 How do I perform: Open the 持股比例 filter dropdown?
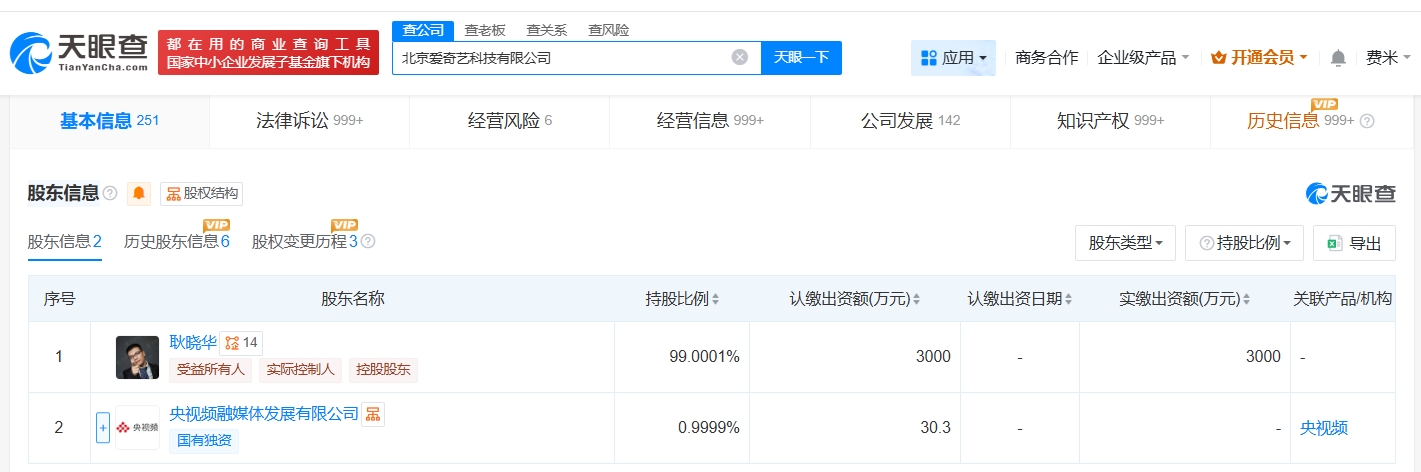pyautogui.click(x=1244, y=243)
